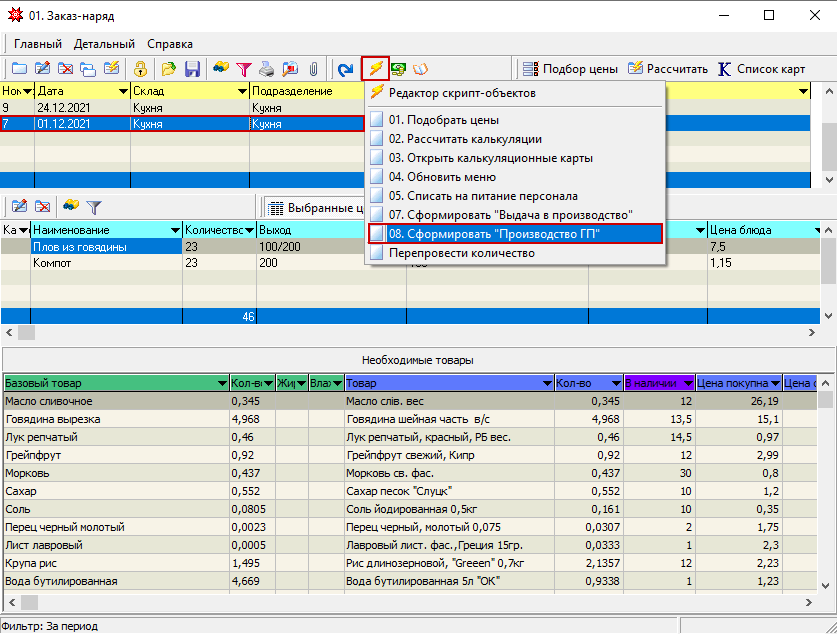The height and width of the screenshot is (634, 837).
Task: Click the Список карт button
Action: pos(760,69)
